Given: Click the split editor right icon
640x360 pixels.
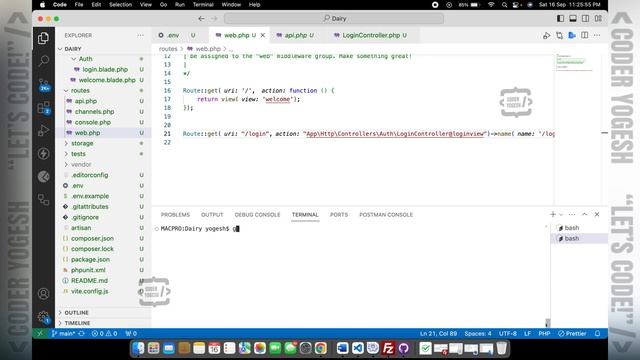Looking at the screenshot, I should pyautogui.click(x=584, y=36).
